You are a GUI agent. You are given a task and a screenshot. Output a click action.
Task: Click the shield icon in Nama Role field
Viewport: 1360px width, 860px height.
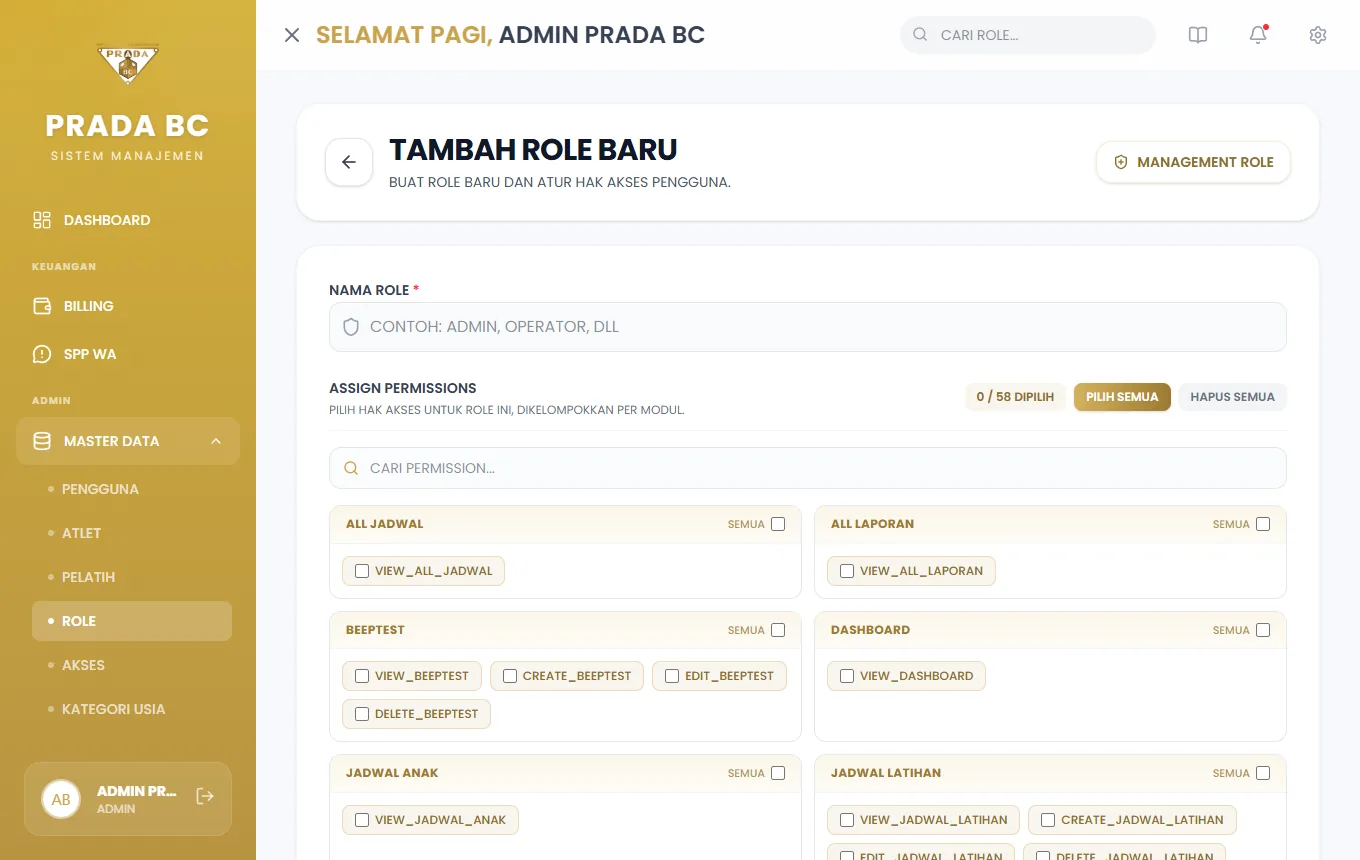(351, 327)
